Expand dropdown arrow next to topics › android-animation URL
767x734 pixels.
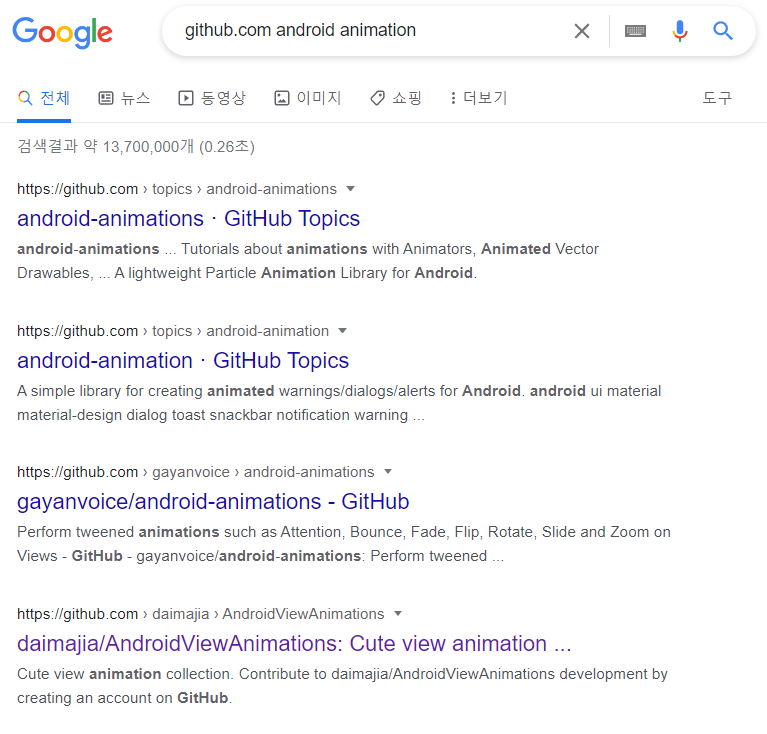342,331
